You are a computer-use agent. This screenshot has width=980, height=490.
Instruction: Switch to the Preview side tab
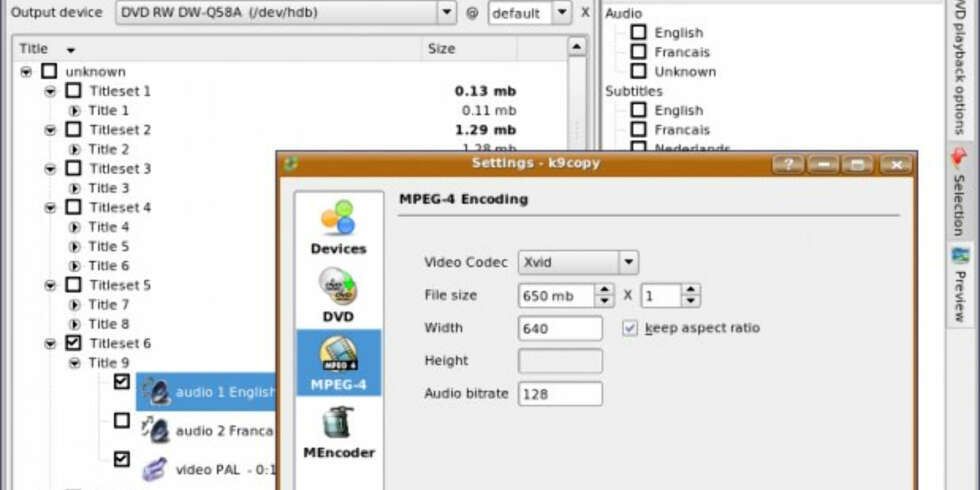[x=959, y=285]
